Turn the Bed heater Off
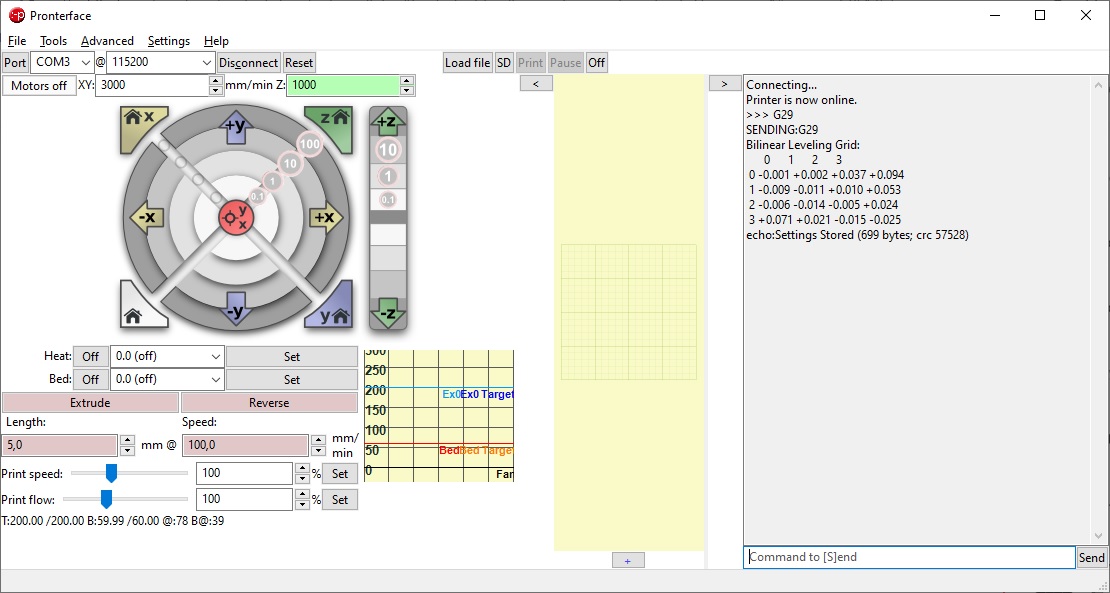1110x593 pixels. [90, 380]
